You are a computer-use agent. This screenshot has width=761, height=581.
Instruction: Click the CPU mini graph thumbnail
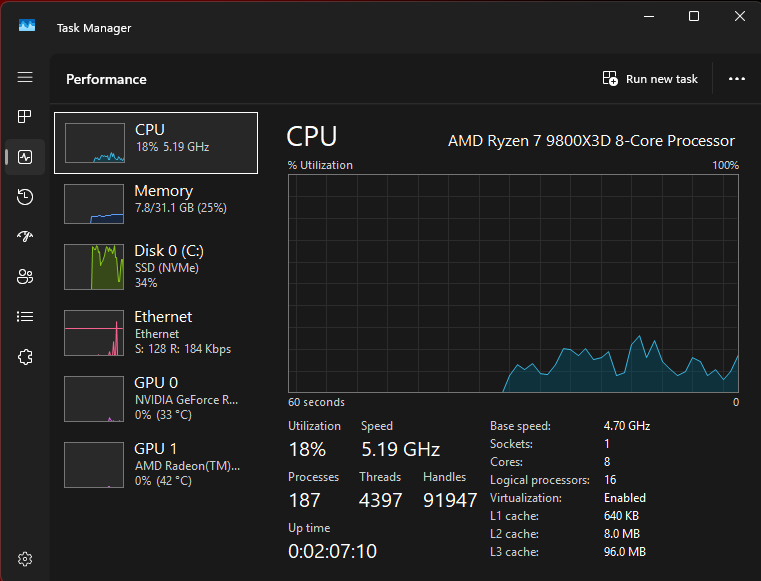click(95, 143)
